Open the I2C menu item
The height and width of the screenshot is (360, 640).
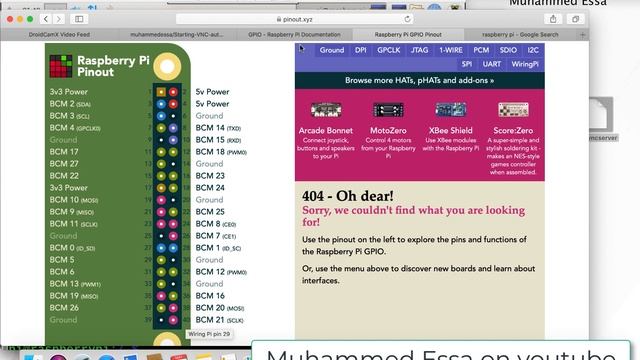coord(533,50)
